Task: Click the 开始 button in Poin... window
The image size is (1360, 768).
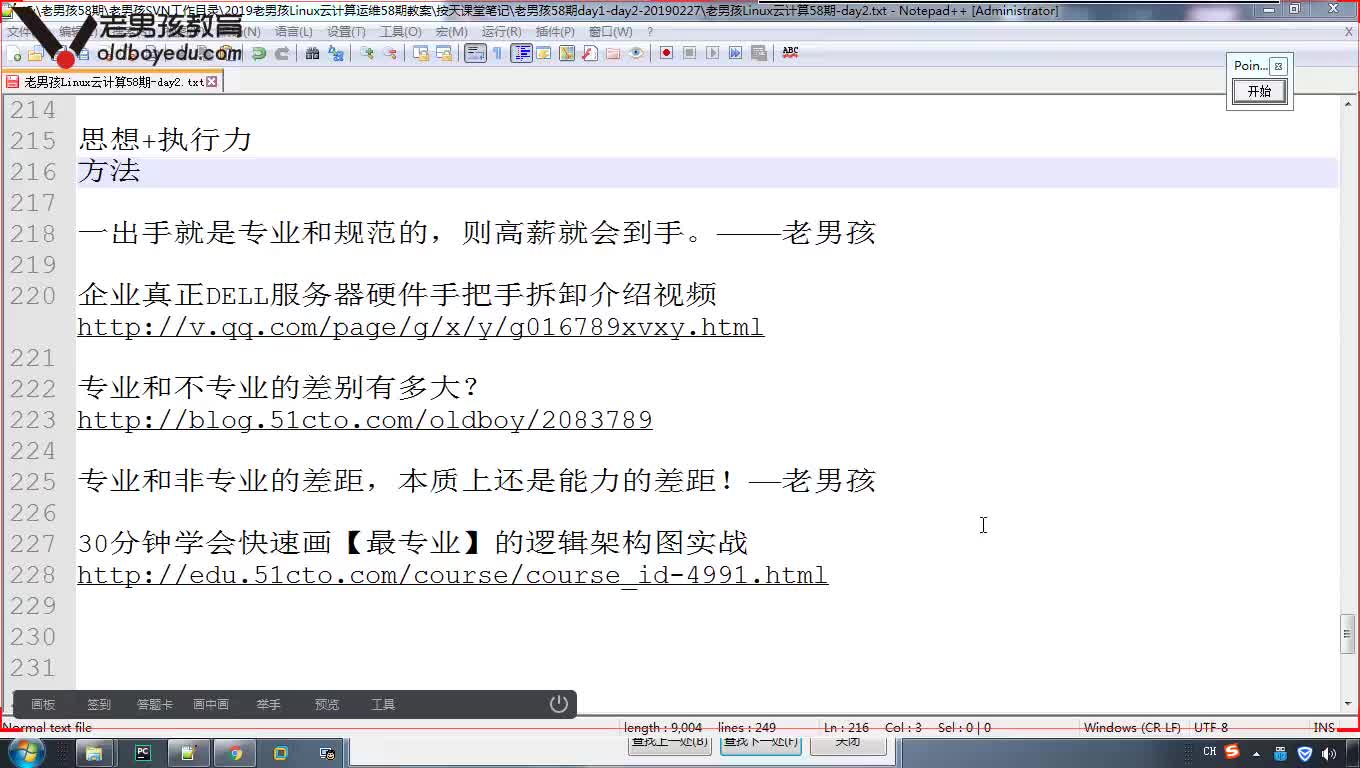Action: (1259, 91)
